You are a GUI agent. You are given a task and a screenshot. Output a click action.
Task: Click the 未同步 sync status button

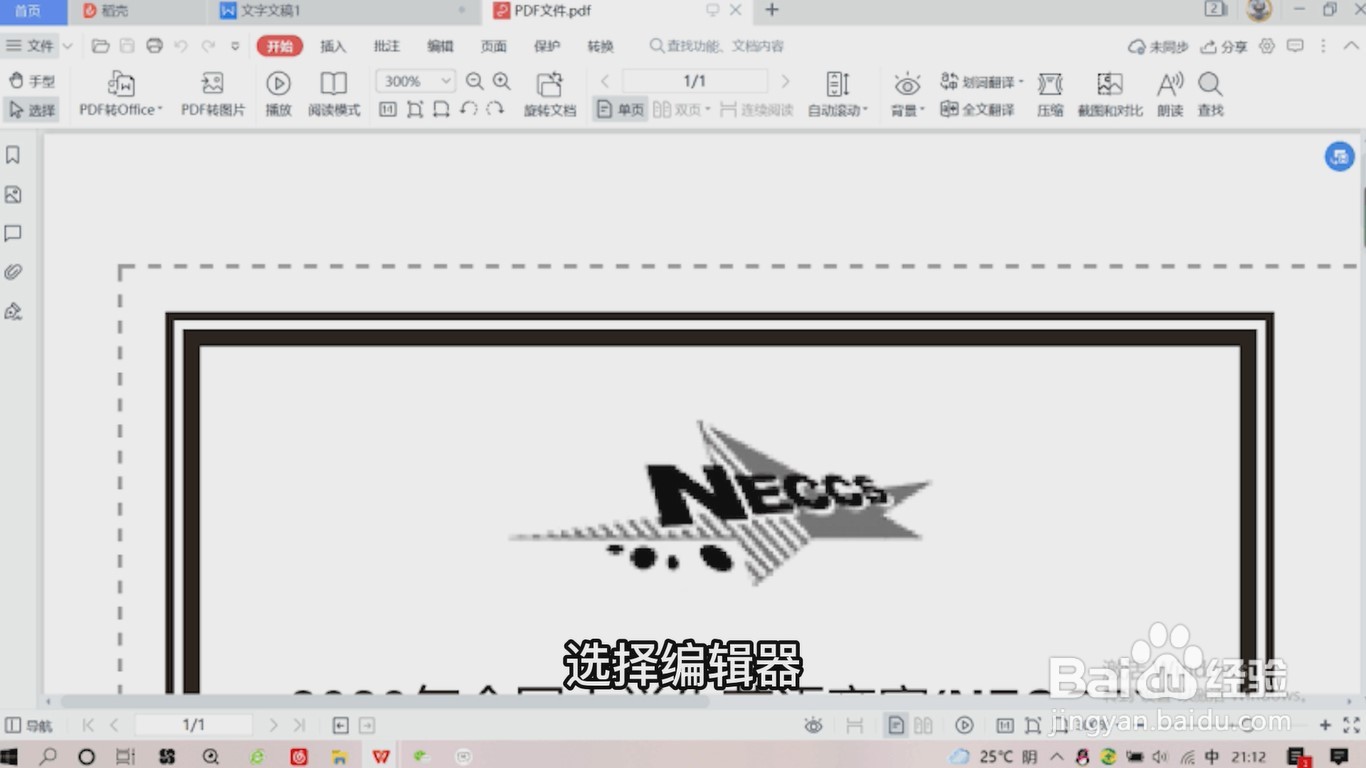click(x=1158, y=46)
